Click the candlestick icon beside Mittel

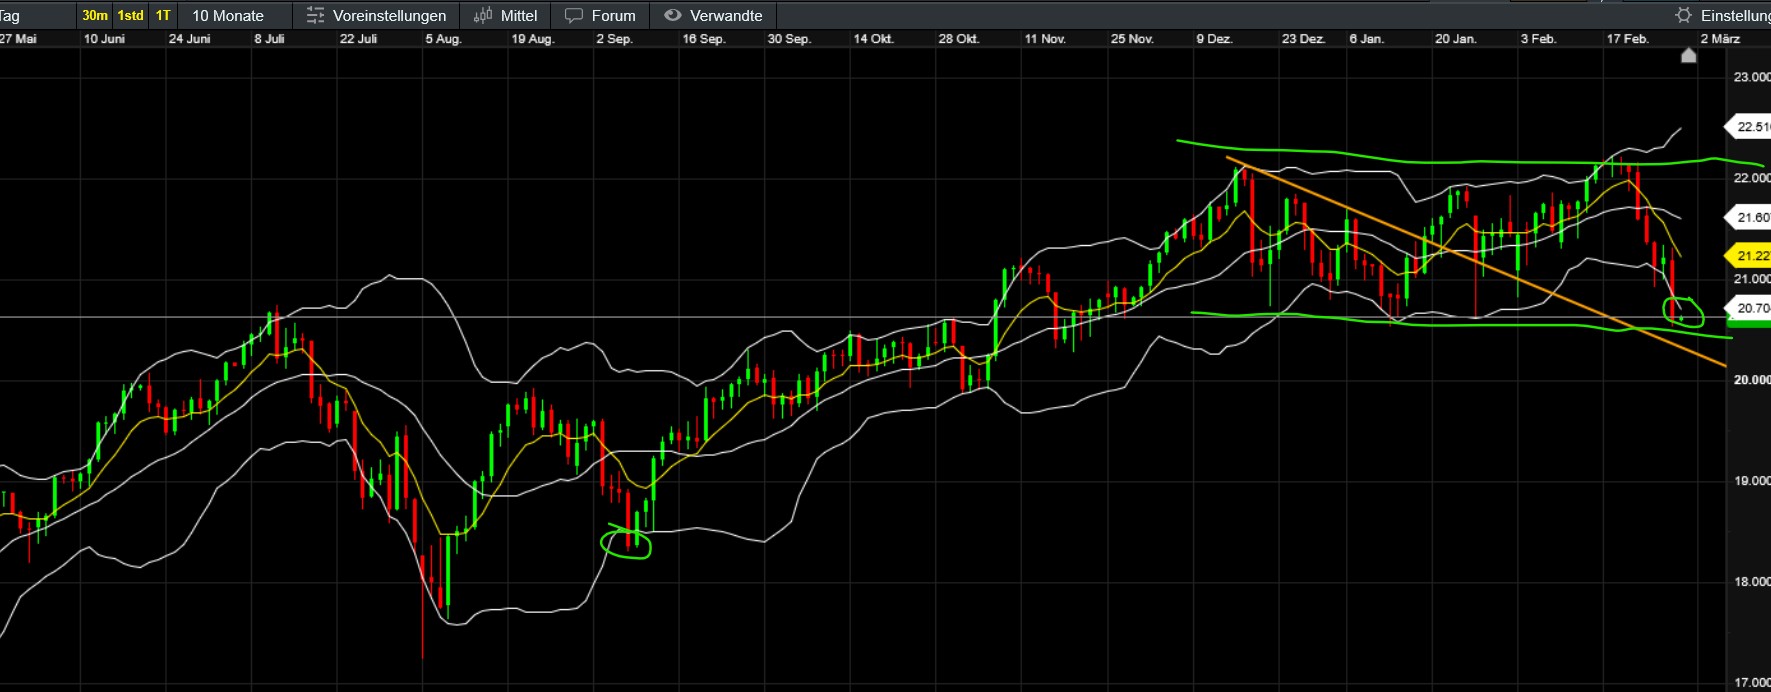(x=483, y=15)
